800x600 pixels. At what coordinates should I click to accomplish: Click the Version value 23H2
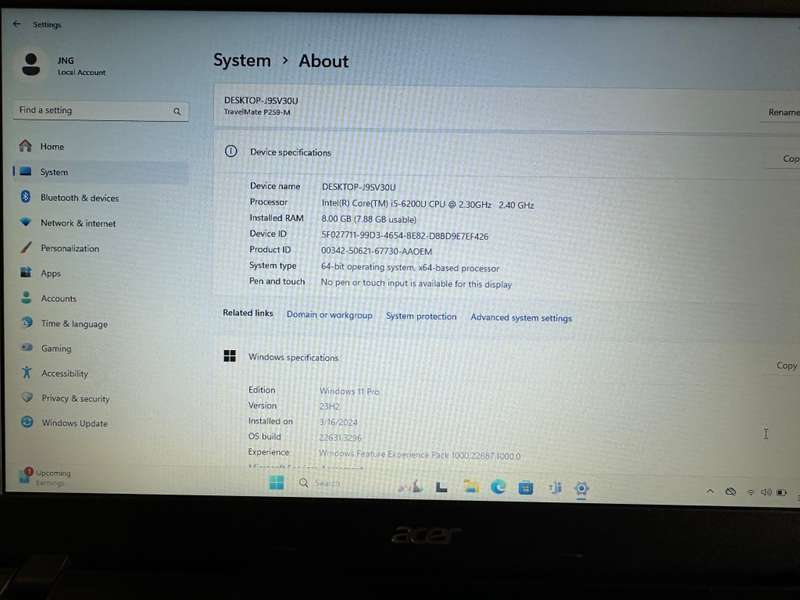(x=330, y=407)
